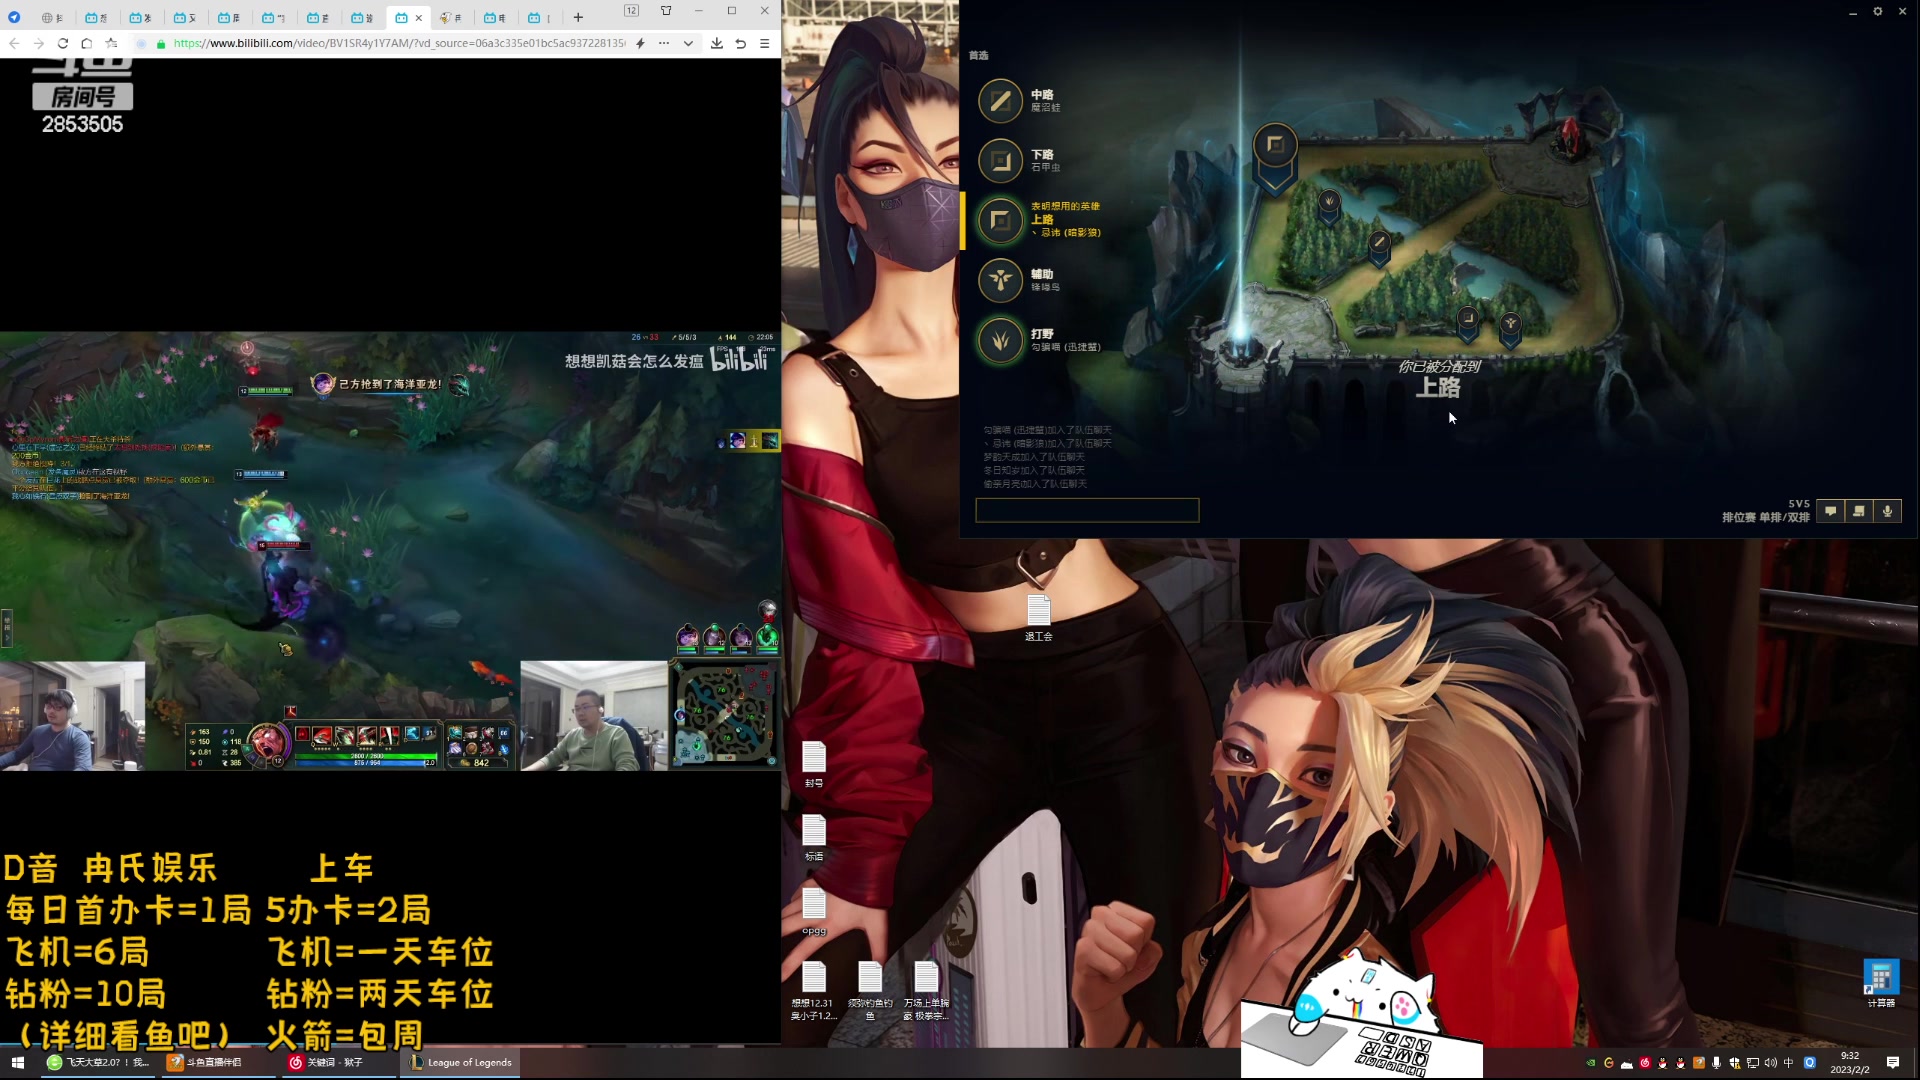Open browser skin shirt icon
The image size is (1920, 1080).
coord(666,10)
